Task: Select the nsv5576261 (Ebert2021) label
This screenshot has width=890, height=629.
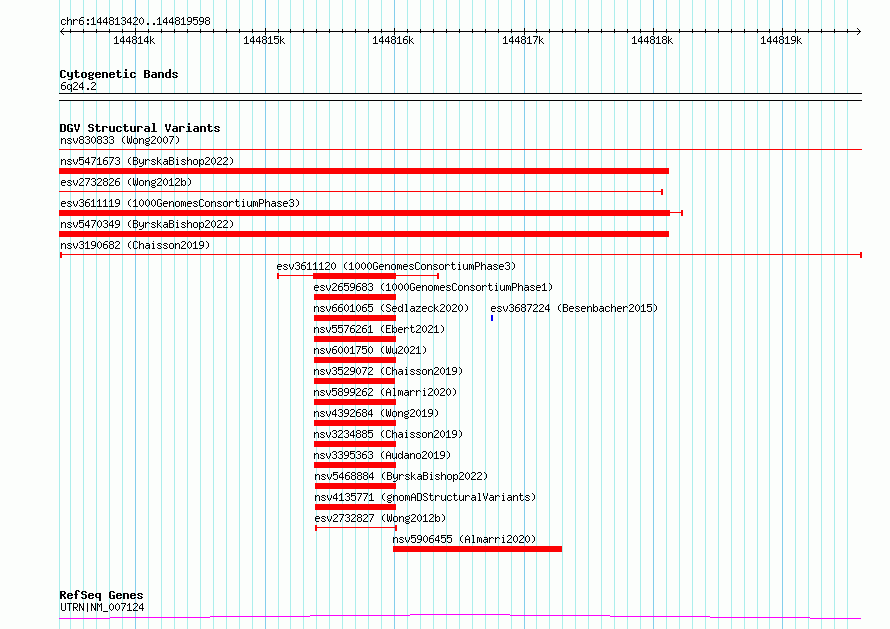Action: (x=379, y=329)
